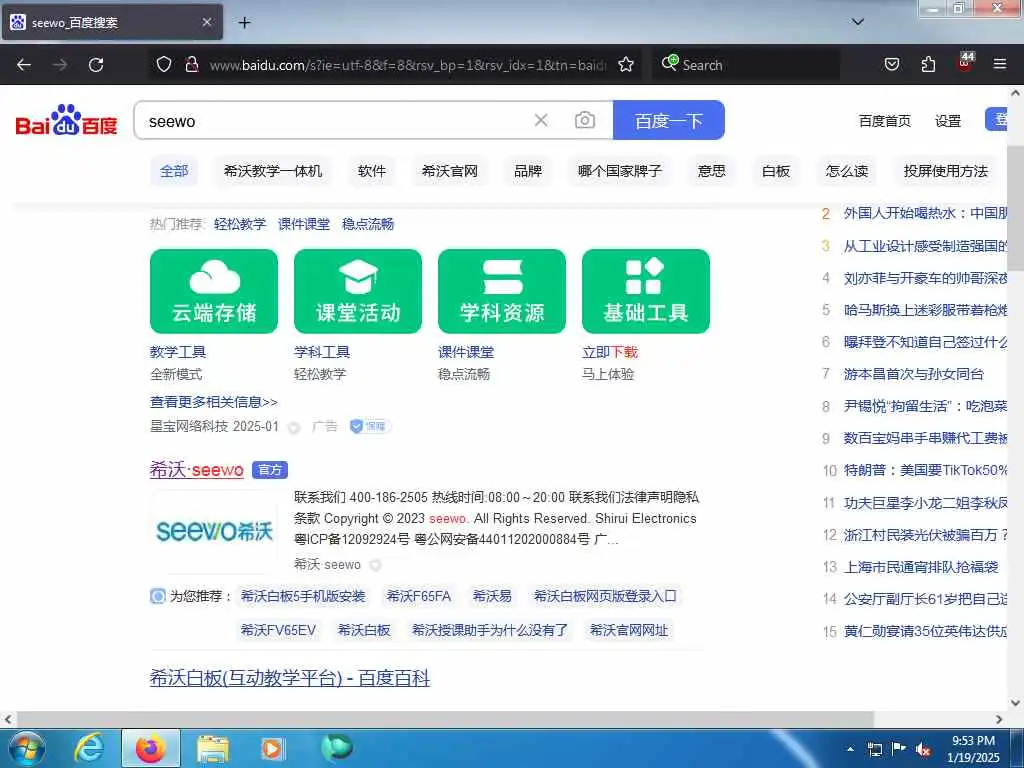
Task: Click the seewo希沃 logo thumbnail
Action: tap(214, 531)
